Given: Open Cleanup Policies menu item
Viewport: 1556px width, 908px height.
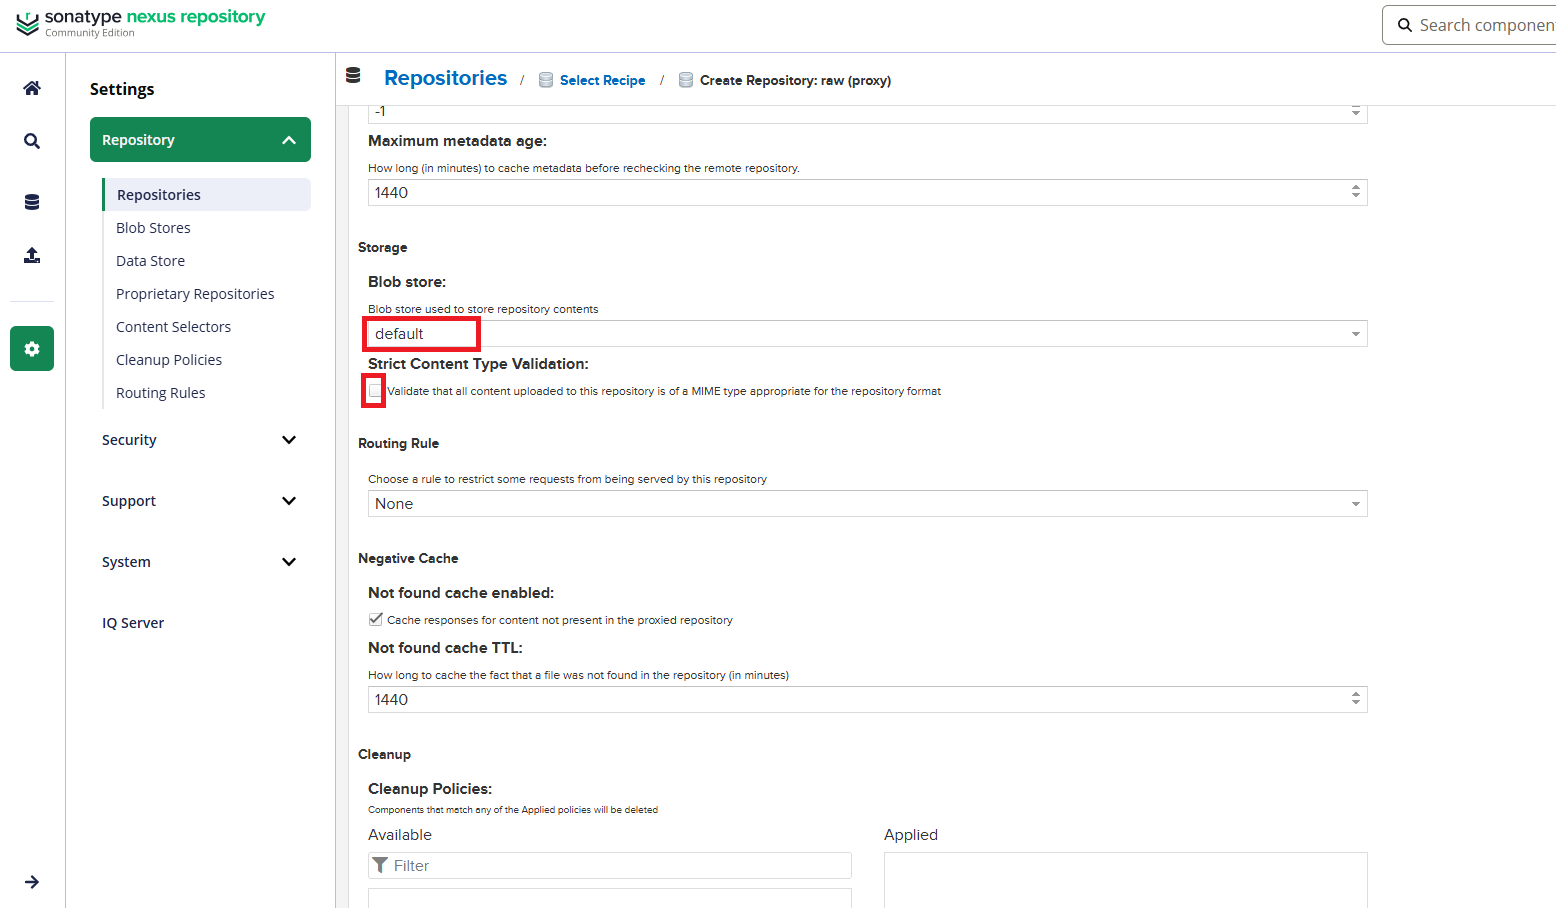Looking at the screenshot, I should tap(169, 360).
